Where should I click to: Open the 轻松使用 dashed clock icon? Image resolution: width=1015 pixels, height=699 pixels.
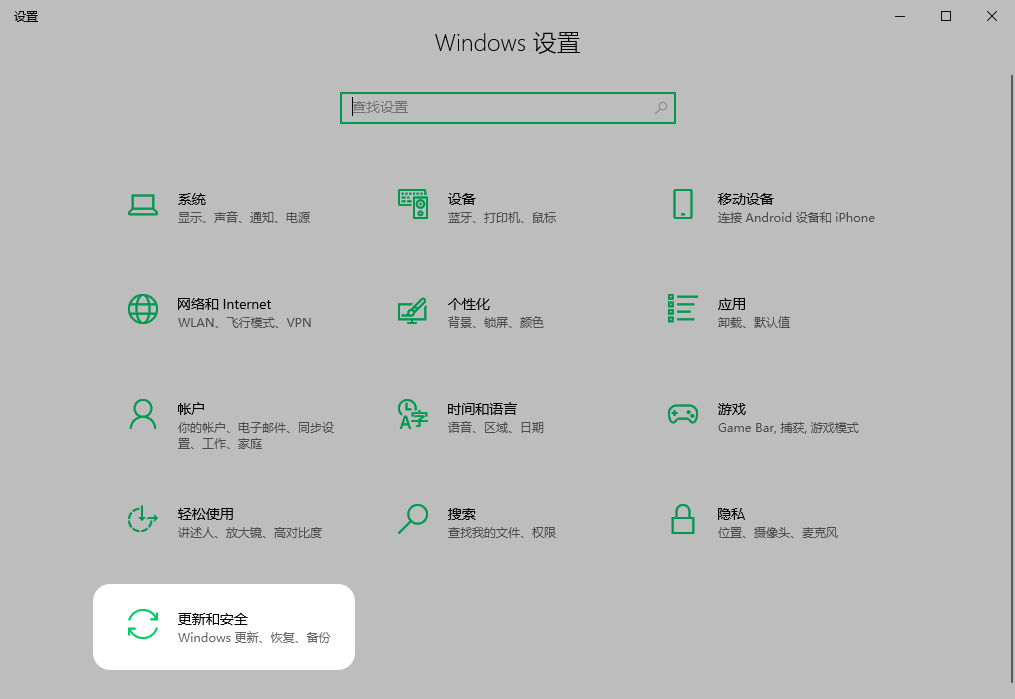click(142, 519)
